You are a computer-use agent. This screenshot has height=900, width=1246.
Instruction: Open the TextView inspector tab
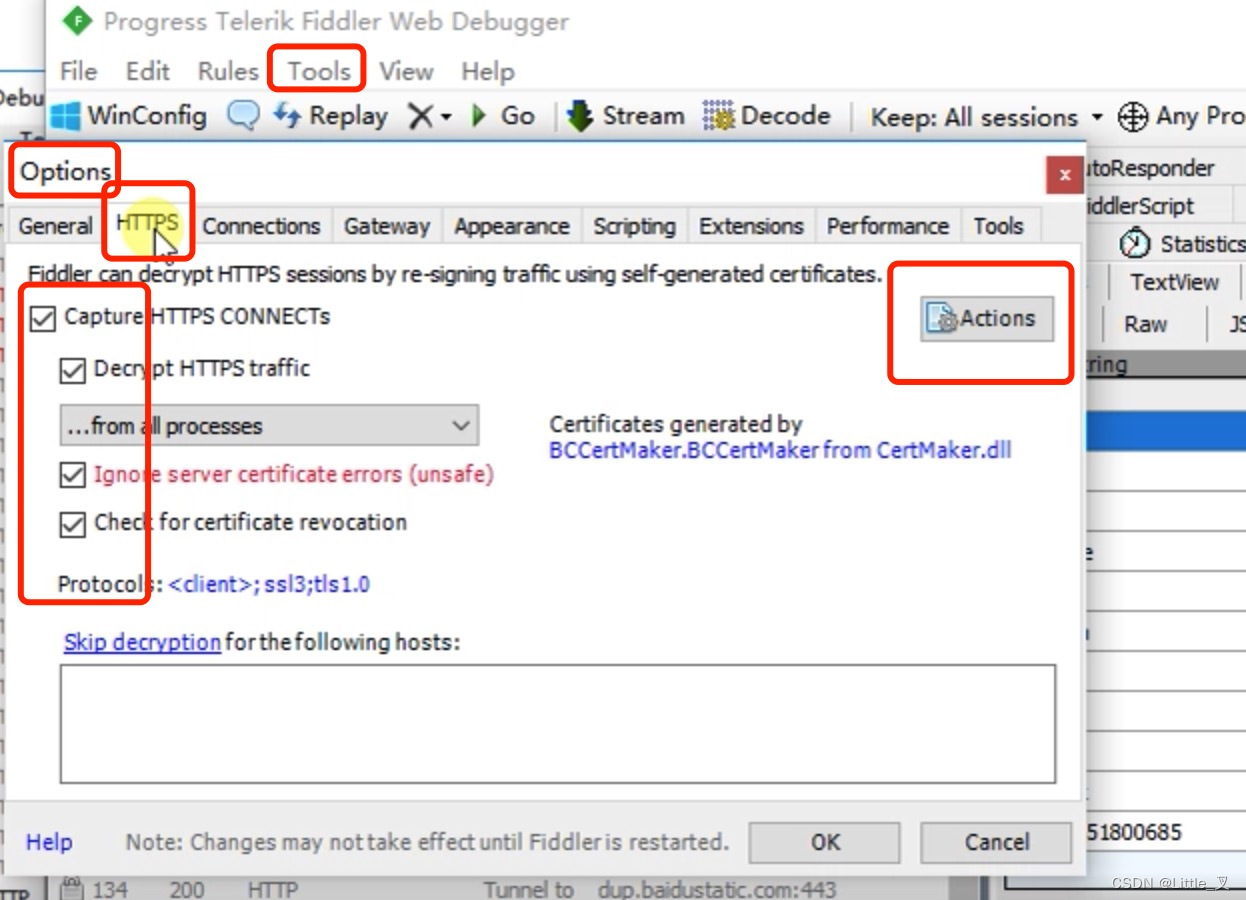[x=1174, y=282]
